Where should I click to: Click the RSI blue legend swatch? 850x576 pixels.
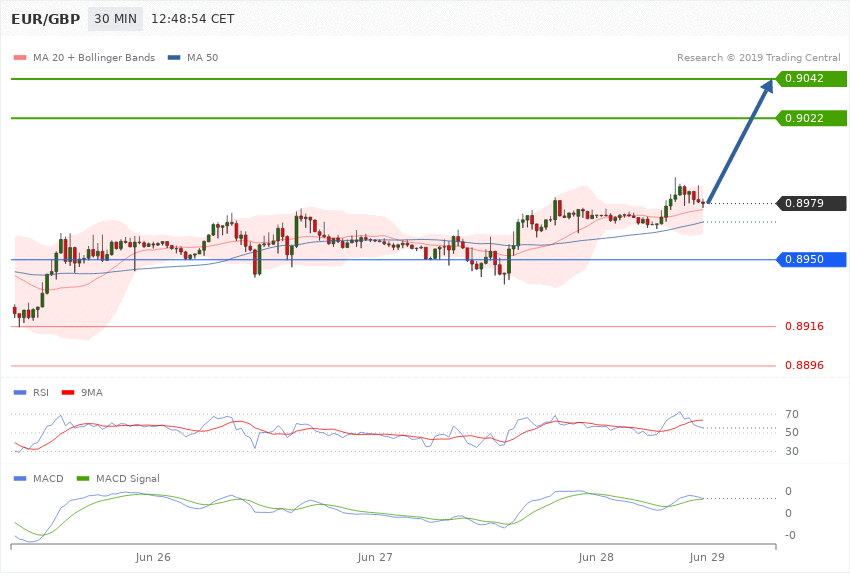[20, 392]
